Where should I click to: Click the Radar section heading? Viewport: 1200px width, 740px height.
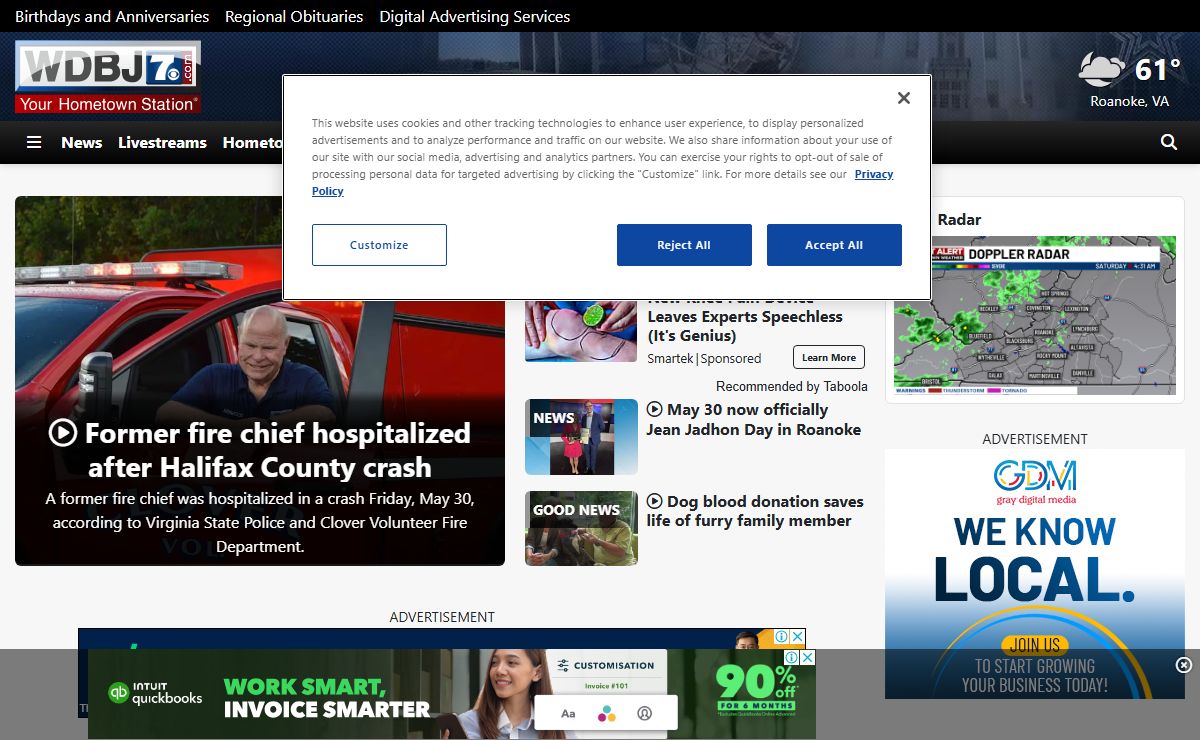tap(959, 219)
